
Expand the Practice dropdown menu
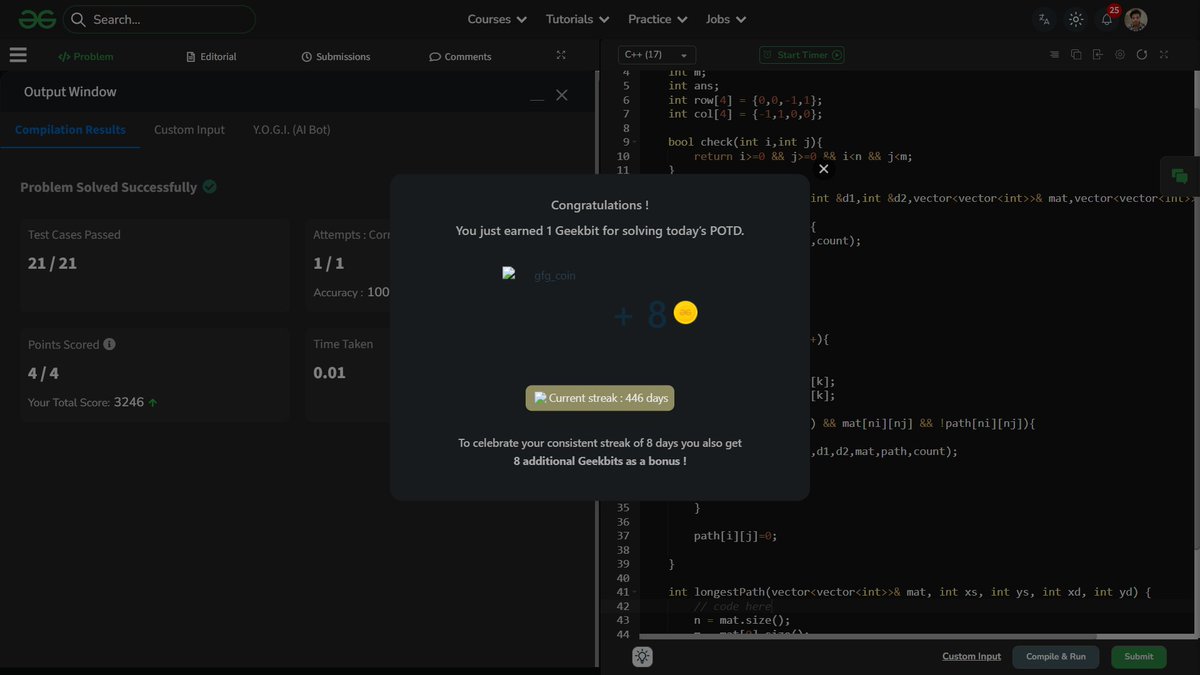click(x=657, y=19)
